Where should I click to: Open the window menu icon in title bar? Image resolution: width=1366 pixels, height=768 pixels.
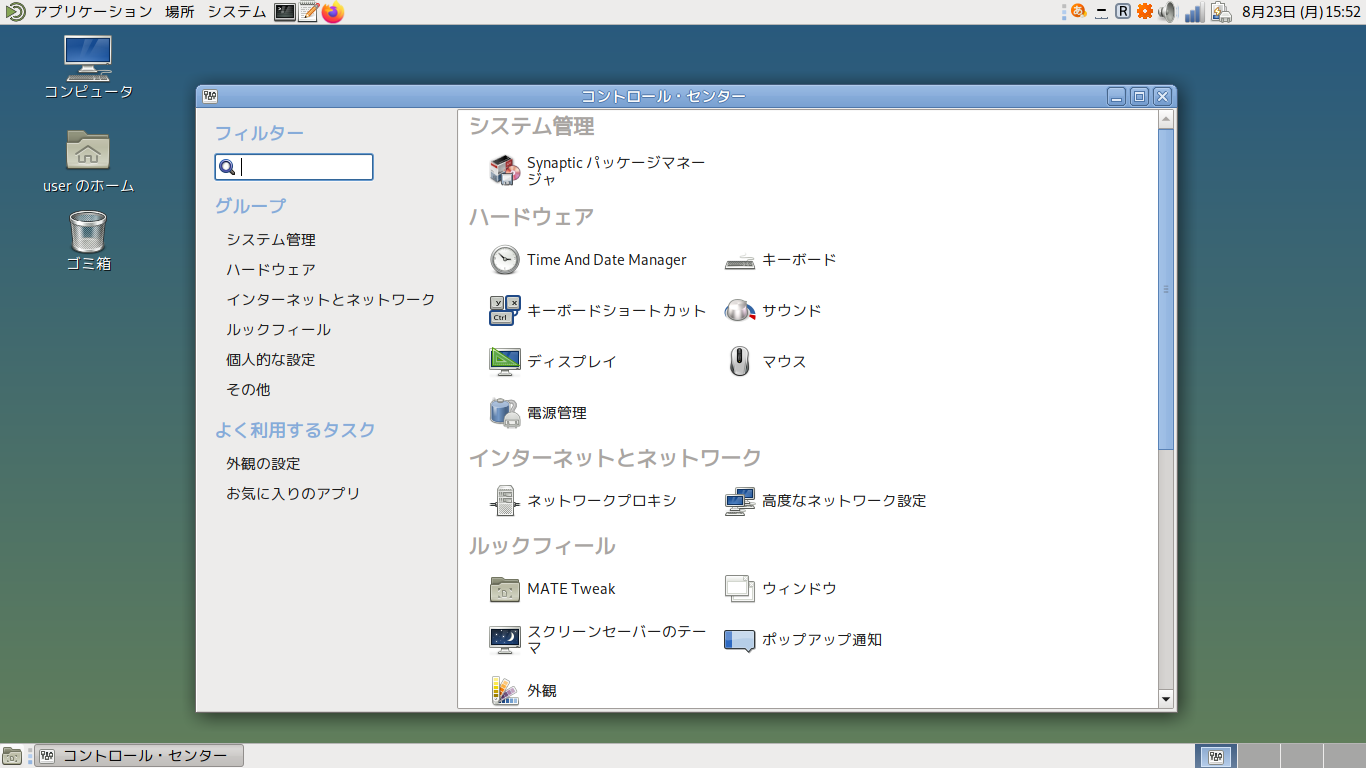(x=210, y=96)
